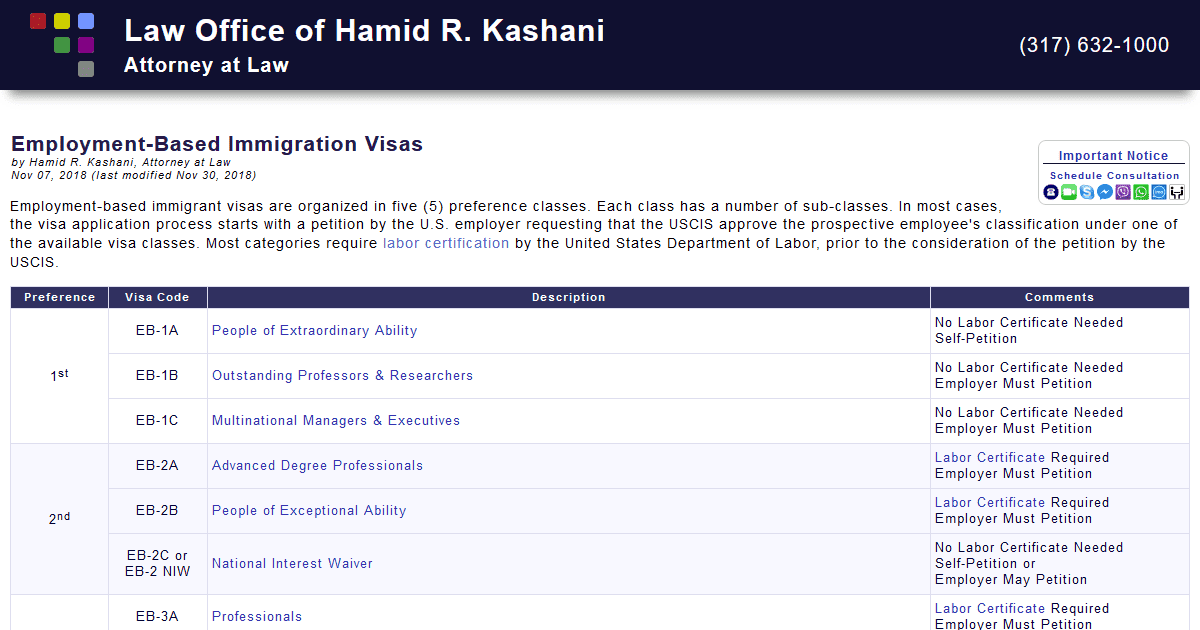The height and width of the screenshot is (630, 1200).
Task: Choose the Skype consultation icon
Action: pos(1087,191)
